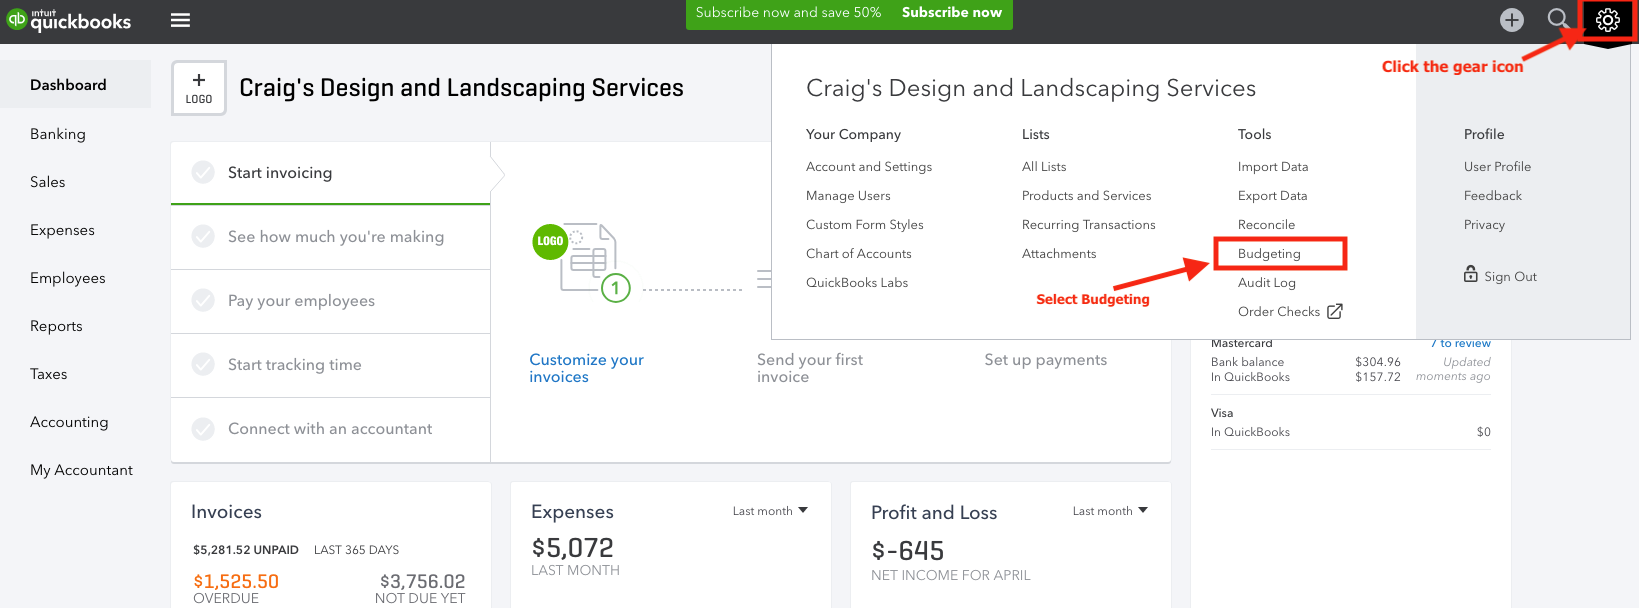Click check circle beside Start invoicing
1639x608 pixels.
coord(203,172)
